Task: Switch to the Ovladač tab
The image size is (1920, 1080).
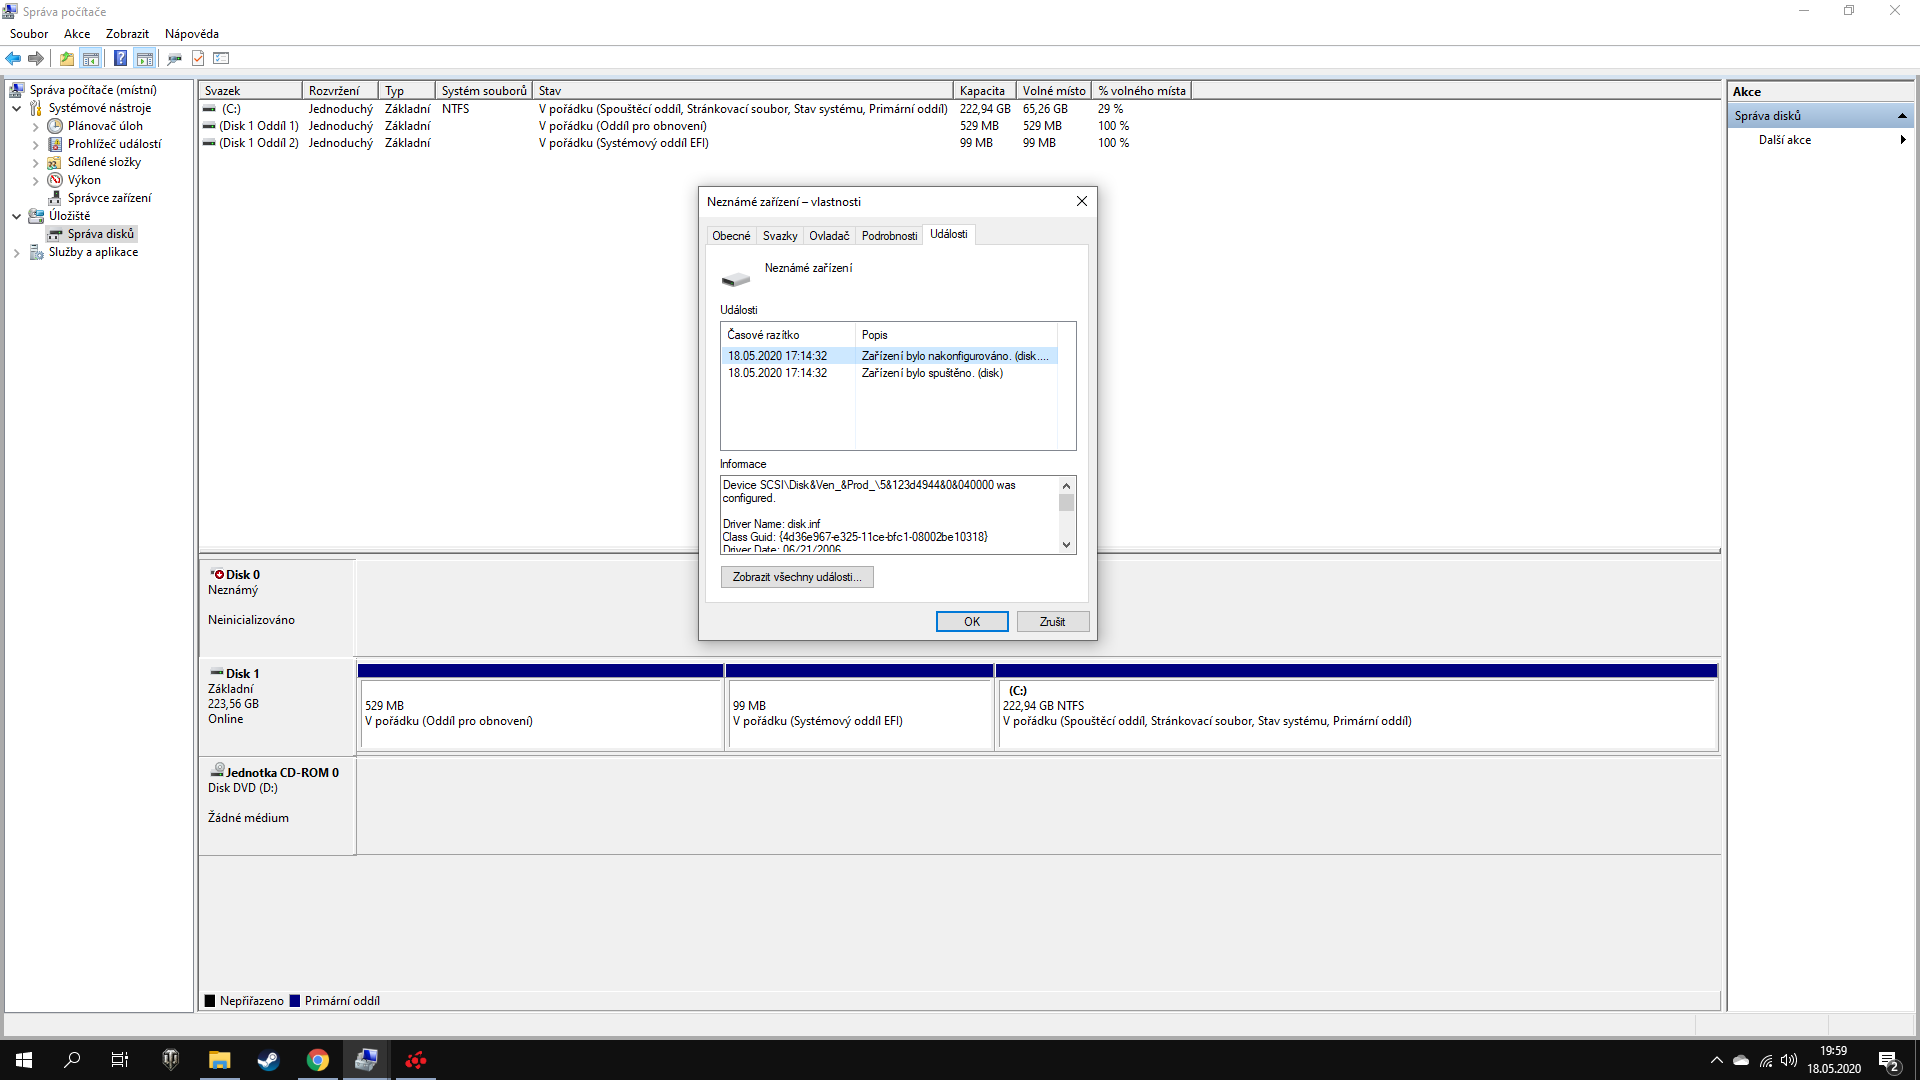Action: click(828, 236)
